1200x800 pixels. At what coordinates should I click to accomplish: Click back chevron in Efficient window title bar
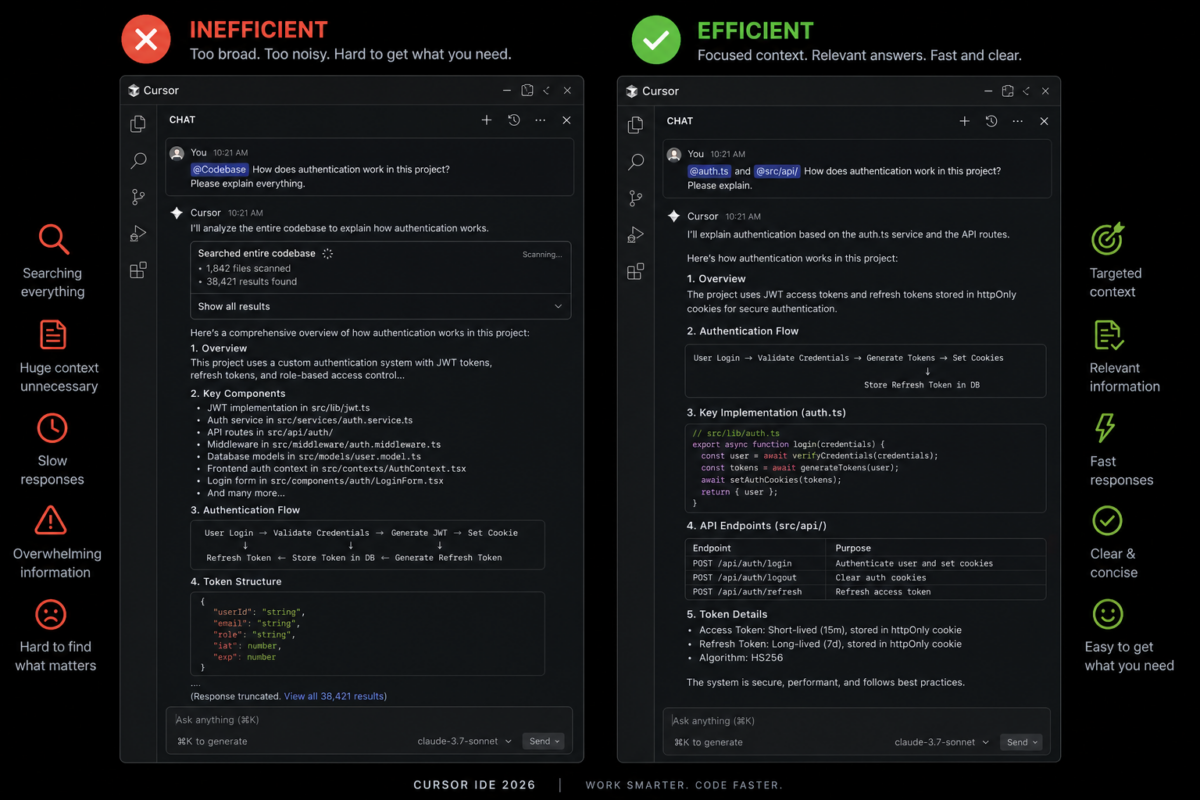pyautogui.click(x=1027, y=91)
